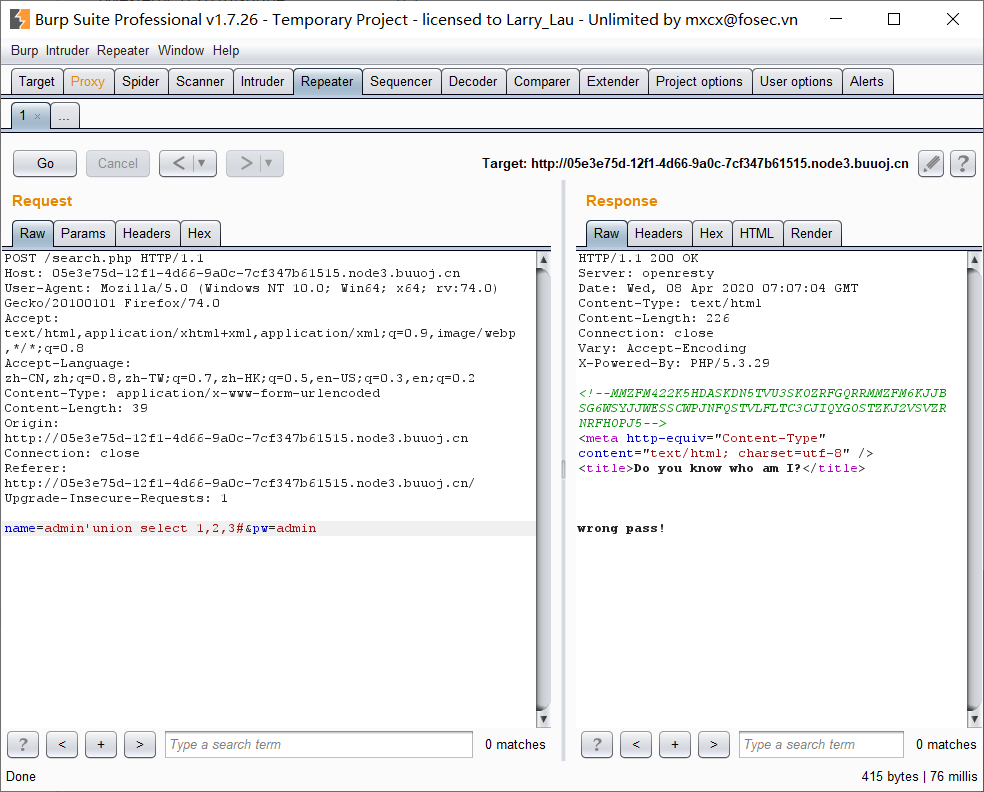The width and height of the screenshot is (984, 792).
Task: Switch to the Render view of the response
Action: pos(812,233)
